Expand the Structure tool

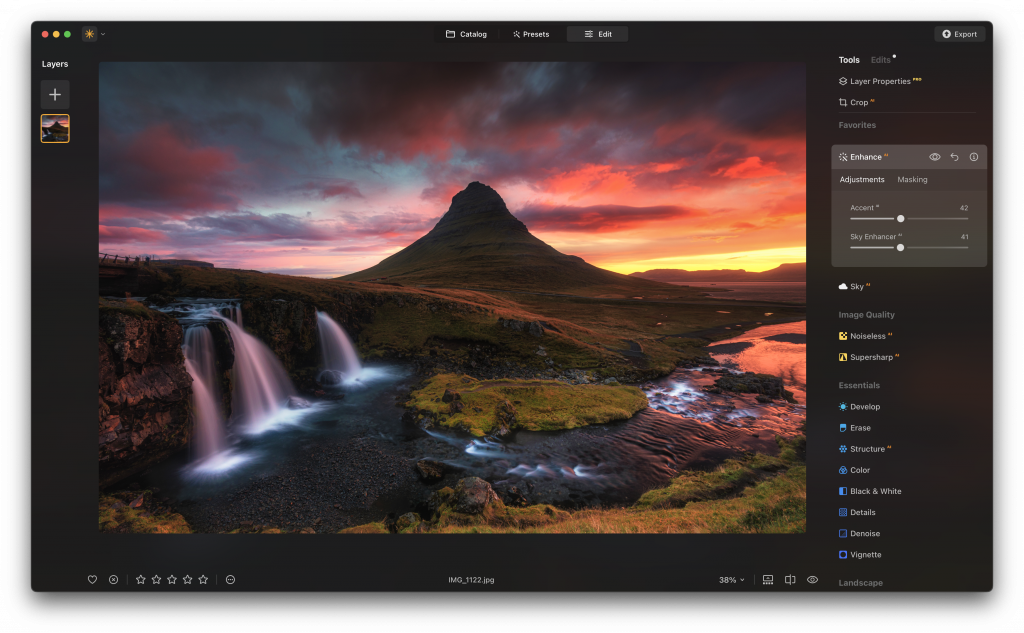(865, 449)
